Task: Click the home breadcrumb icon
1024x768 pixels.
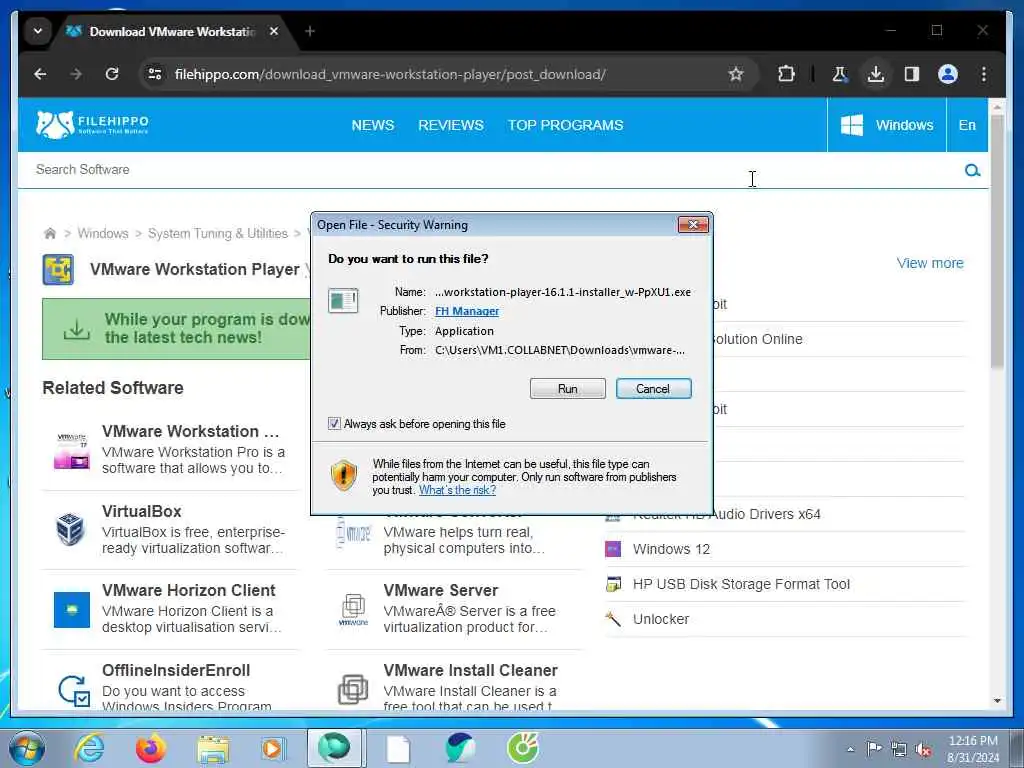Action: click(x=50, y=233)
